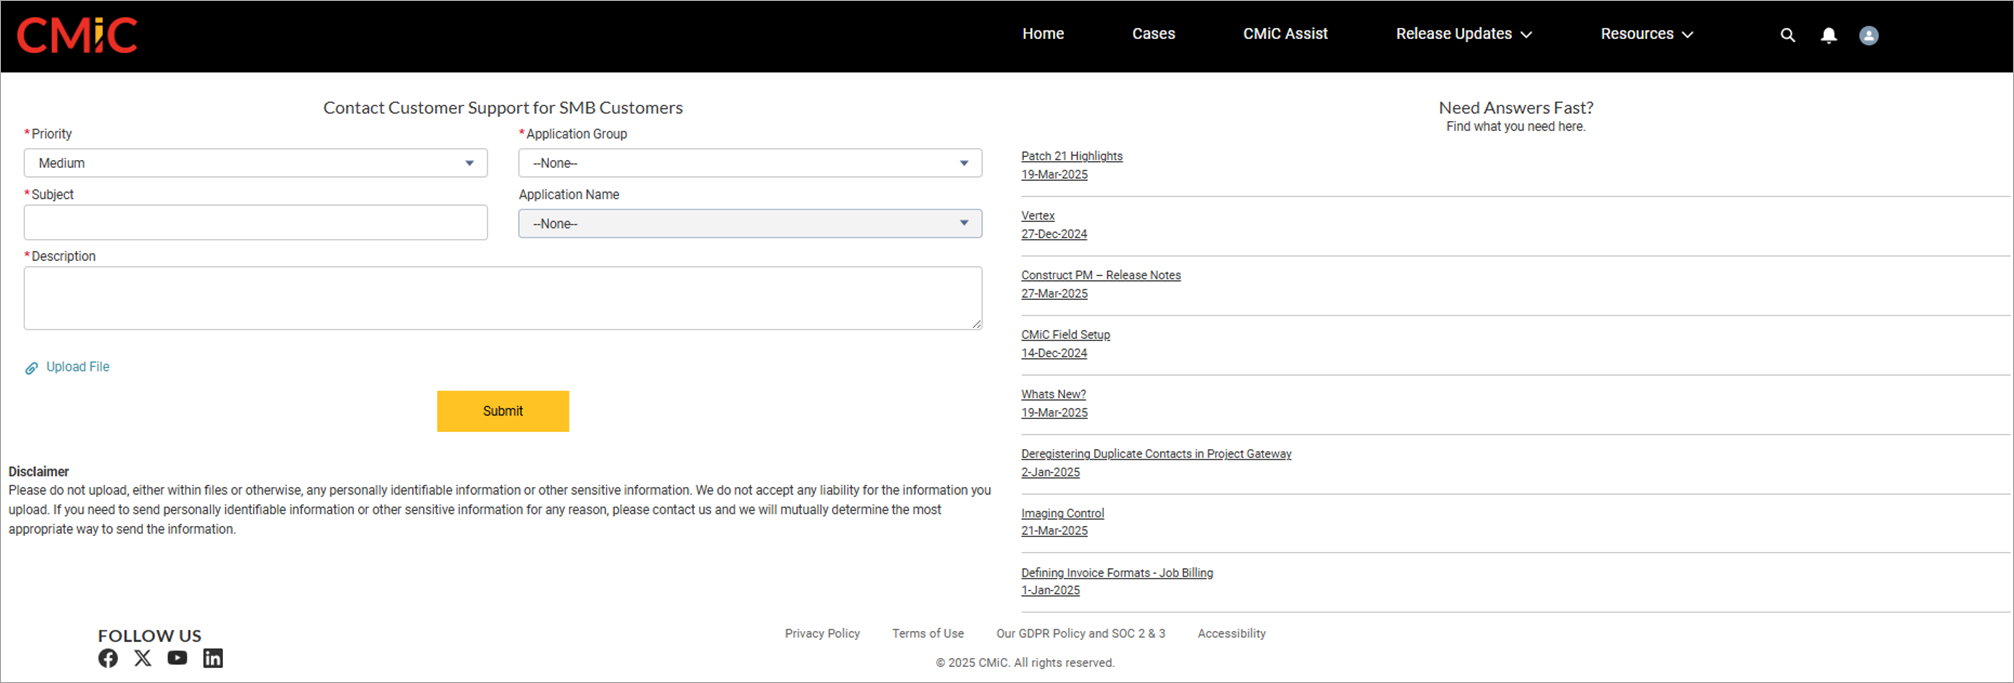Open the Application Group dropdown
The width and height of the screenshot is (2014, 683).
point(750,163)
